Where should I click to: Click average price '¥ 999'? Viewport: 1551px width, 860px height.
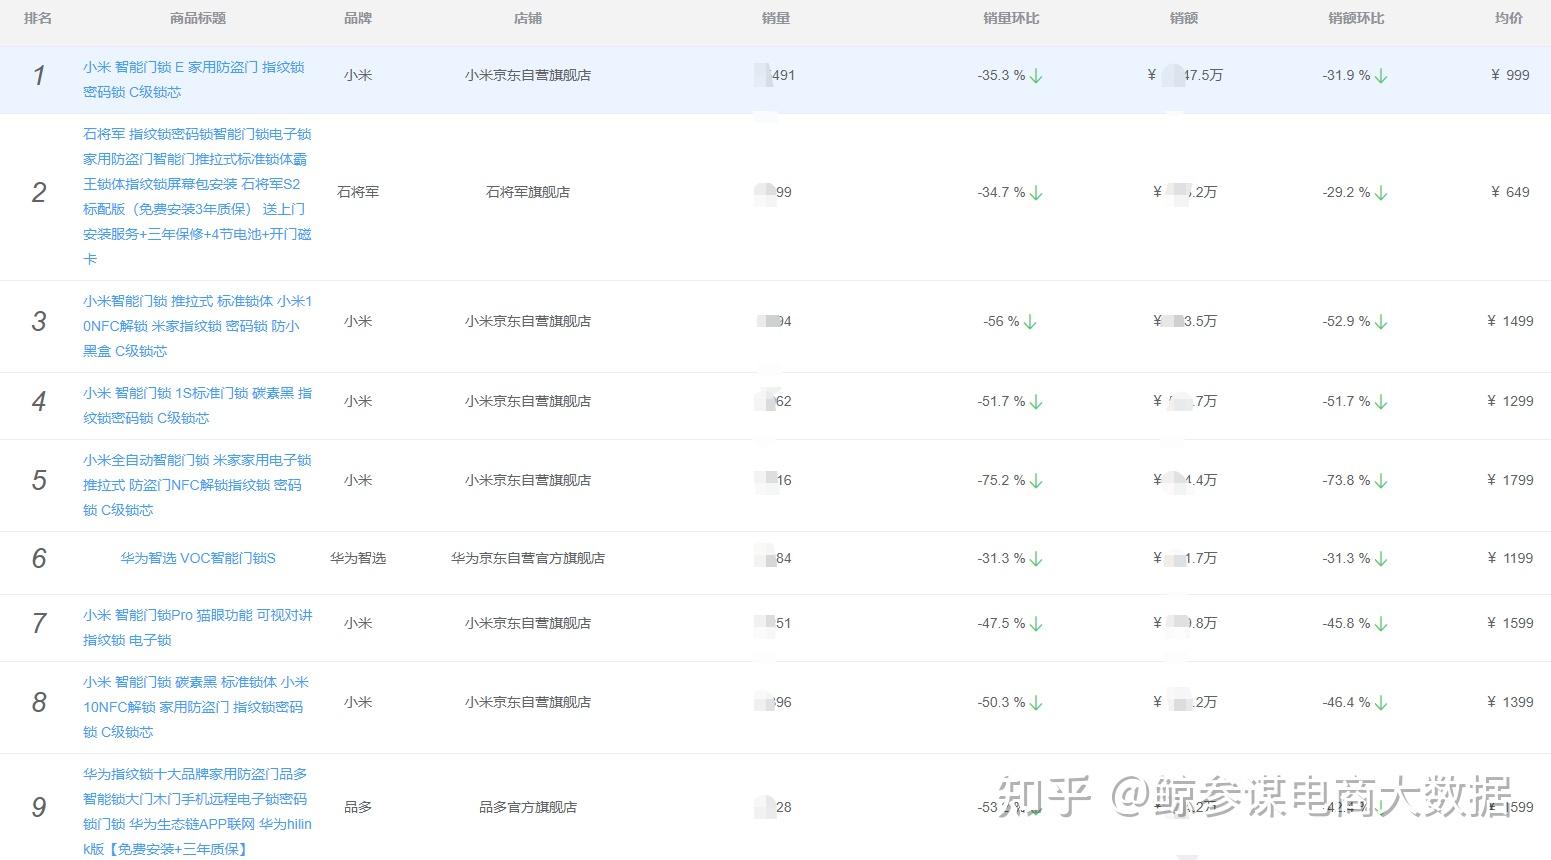click(x=1510, y=75)
